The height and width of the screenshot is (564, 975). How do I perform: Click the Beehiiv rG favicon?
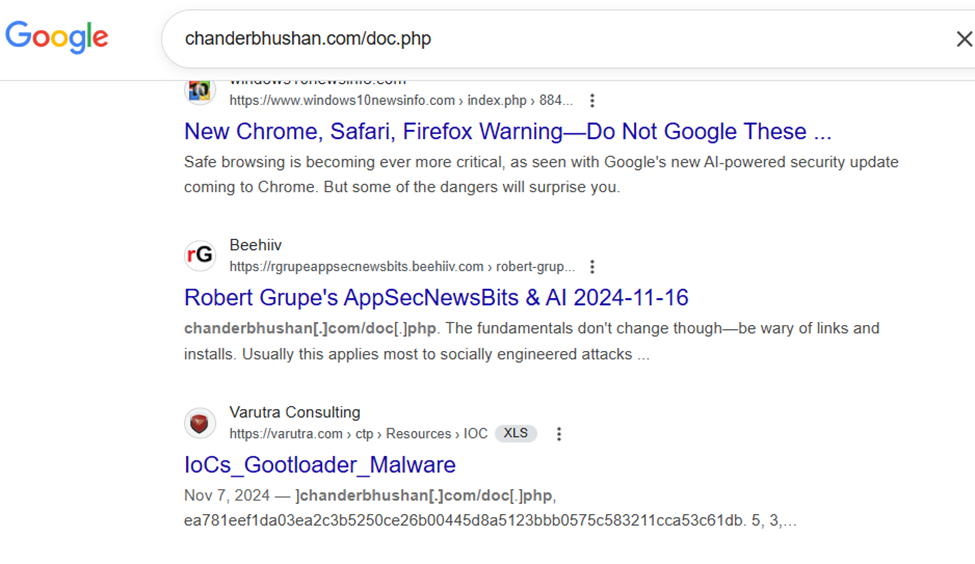pyautogui.click(x=200, y=256)
